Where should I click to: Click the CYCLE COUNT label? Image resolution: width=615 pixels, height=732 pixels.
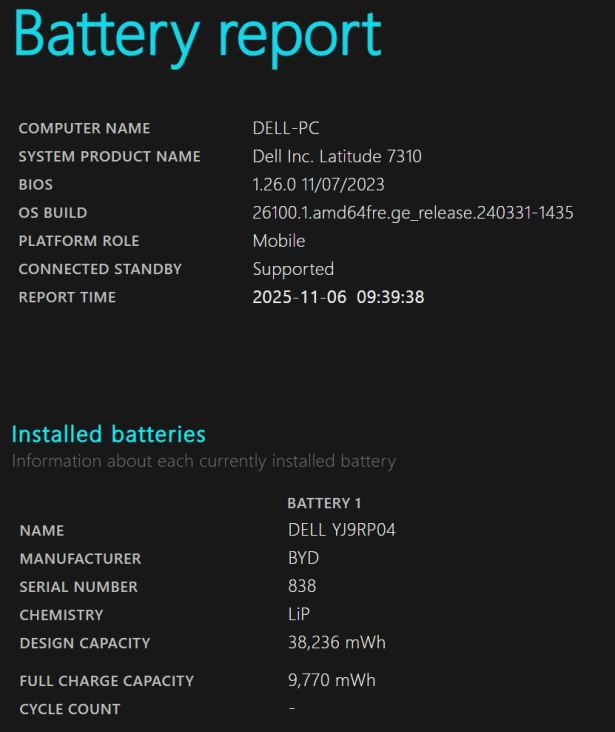[x=70, y=709]
